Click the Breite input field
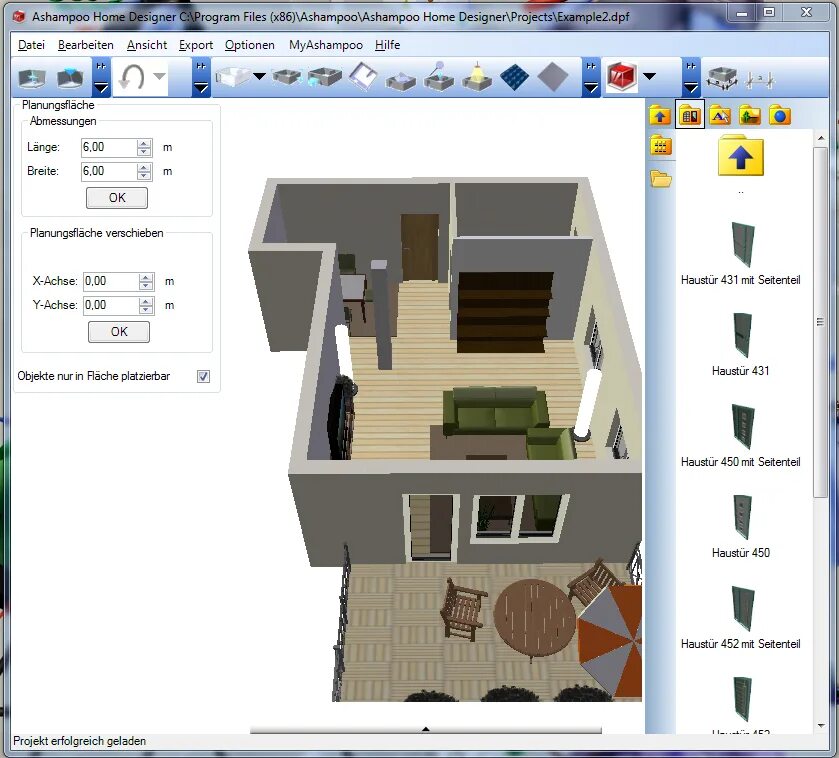The width and height of the screenshot is (839, 758). pos(109,171)
